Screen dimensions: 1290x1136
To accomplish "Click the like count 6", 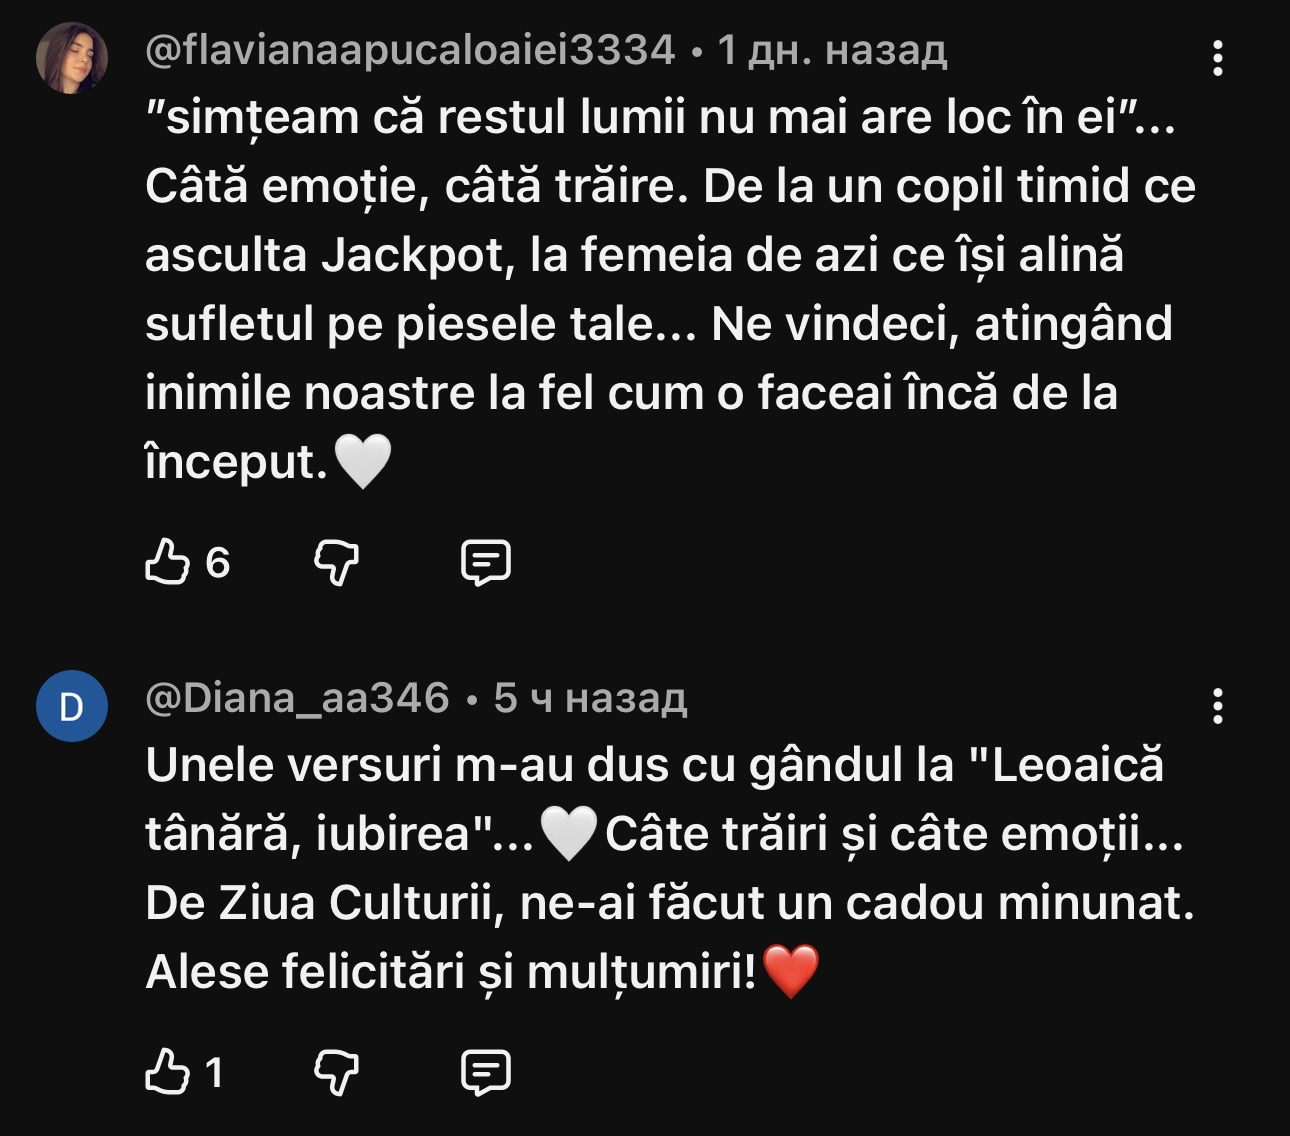I will pos(217,563).
